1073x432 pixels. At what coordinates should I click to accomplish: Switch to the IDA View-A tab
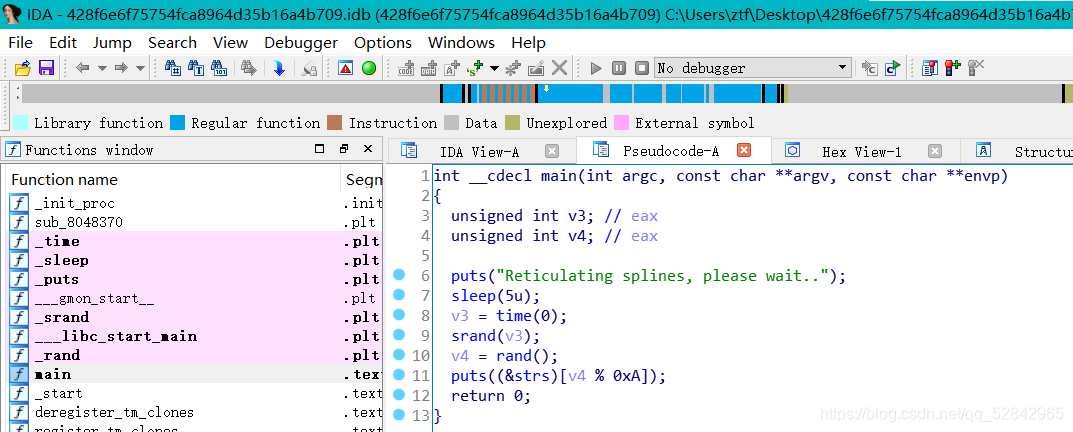479,151
